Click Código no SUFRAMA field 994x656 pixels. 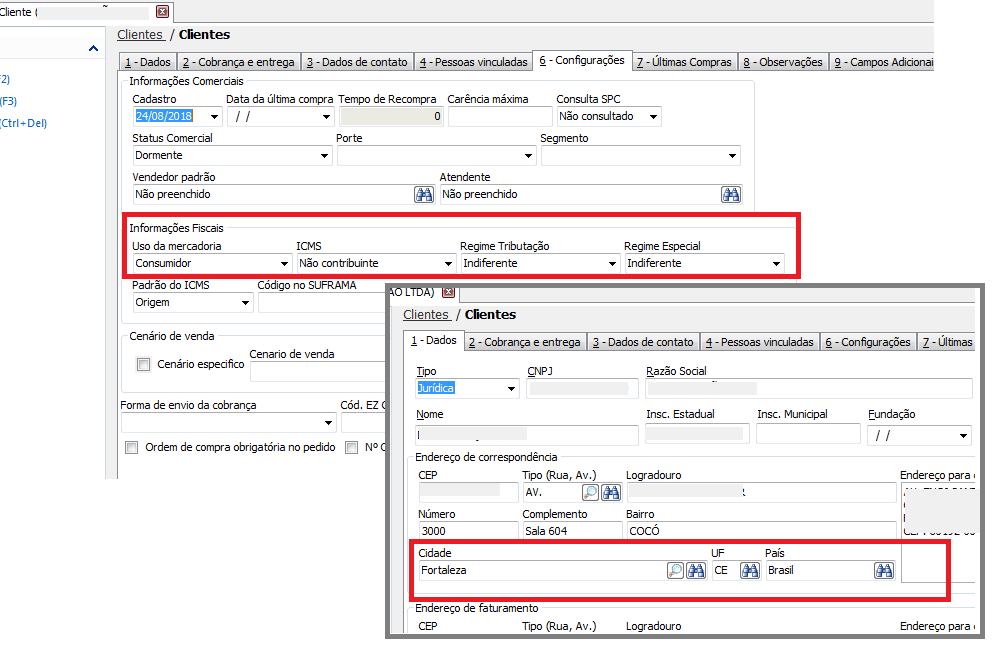pos(321,303)
